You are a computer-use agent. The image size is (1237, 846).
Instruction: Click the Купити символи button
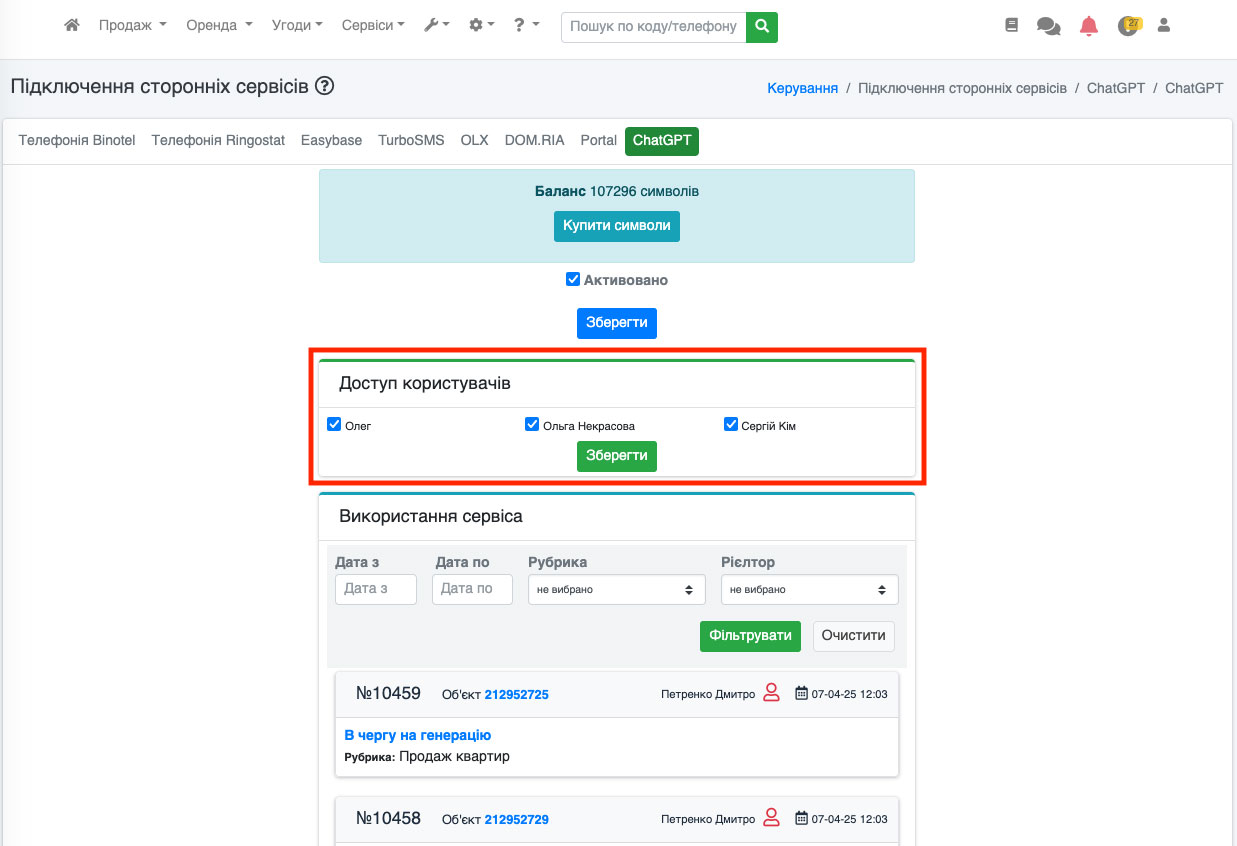coord(616,226)
